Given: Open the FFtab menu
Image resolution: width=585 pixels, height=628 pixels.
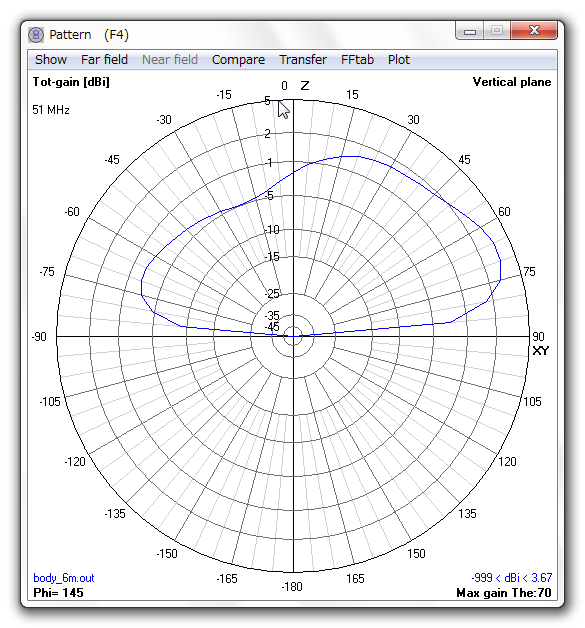Looking at the screenshot, I should click(x=357, y=60).
